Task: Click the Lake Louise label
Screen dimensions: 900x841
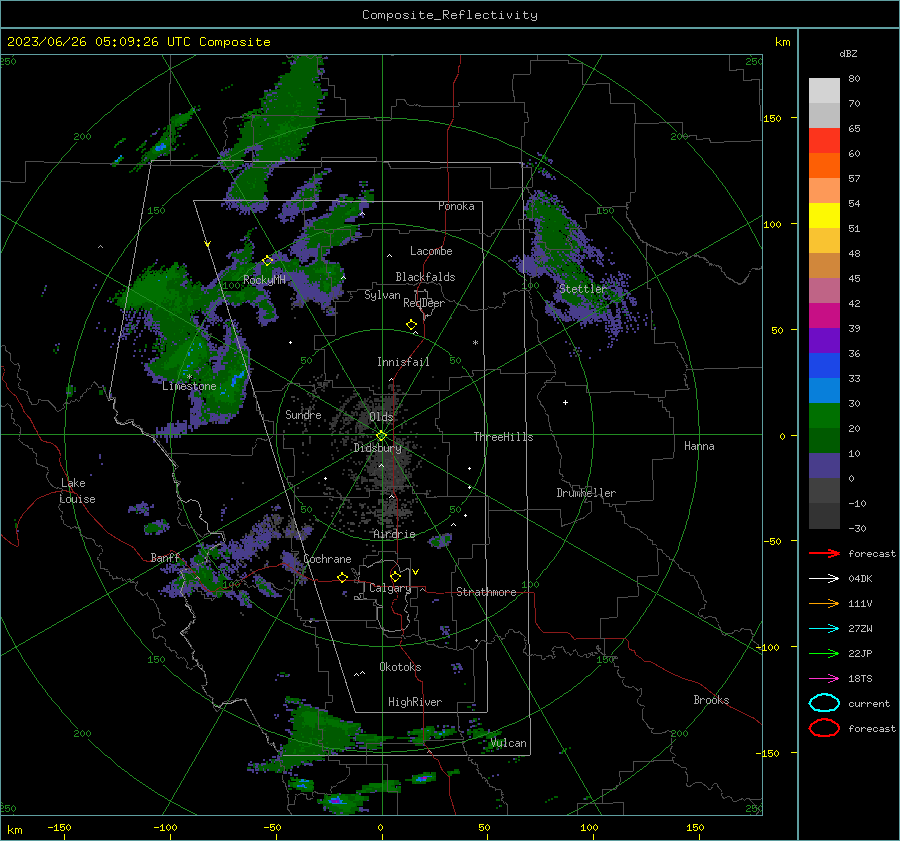Action: [77, 491]
